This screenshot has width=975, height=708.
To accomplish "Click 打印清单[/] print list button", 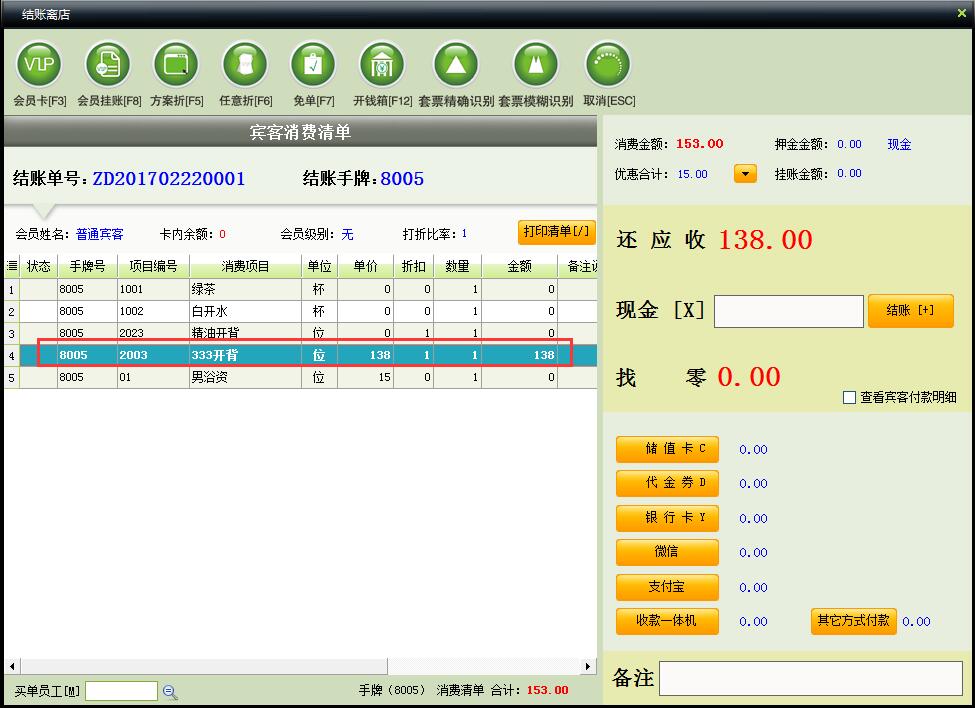I will click(557, 232).
